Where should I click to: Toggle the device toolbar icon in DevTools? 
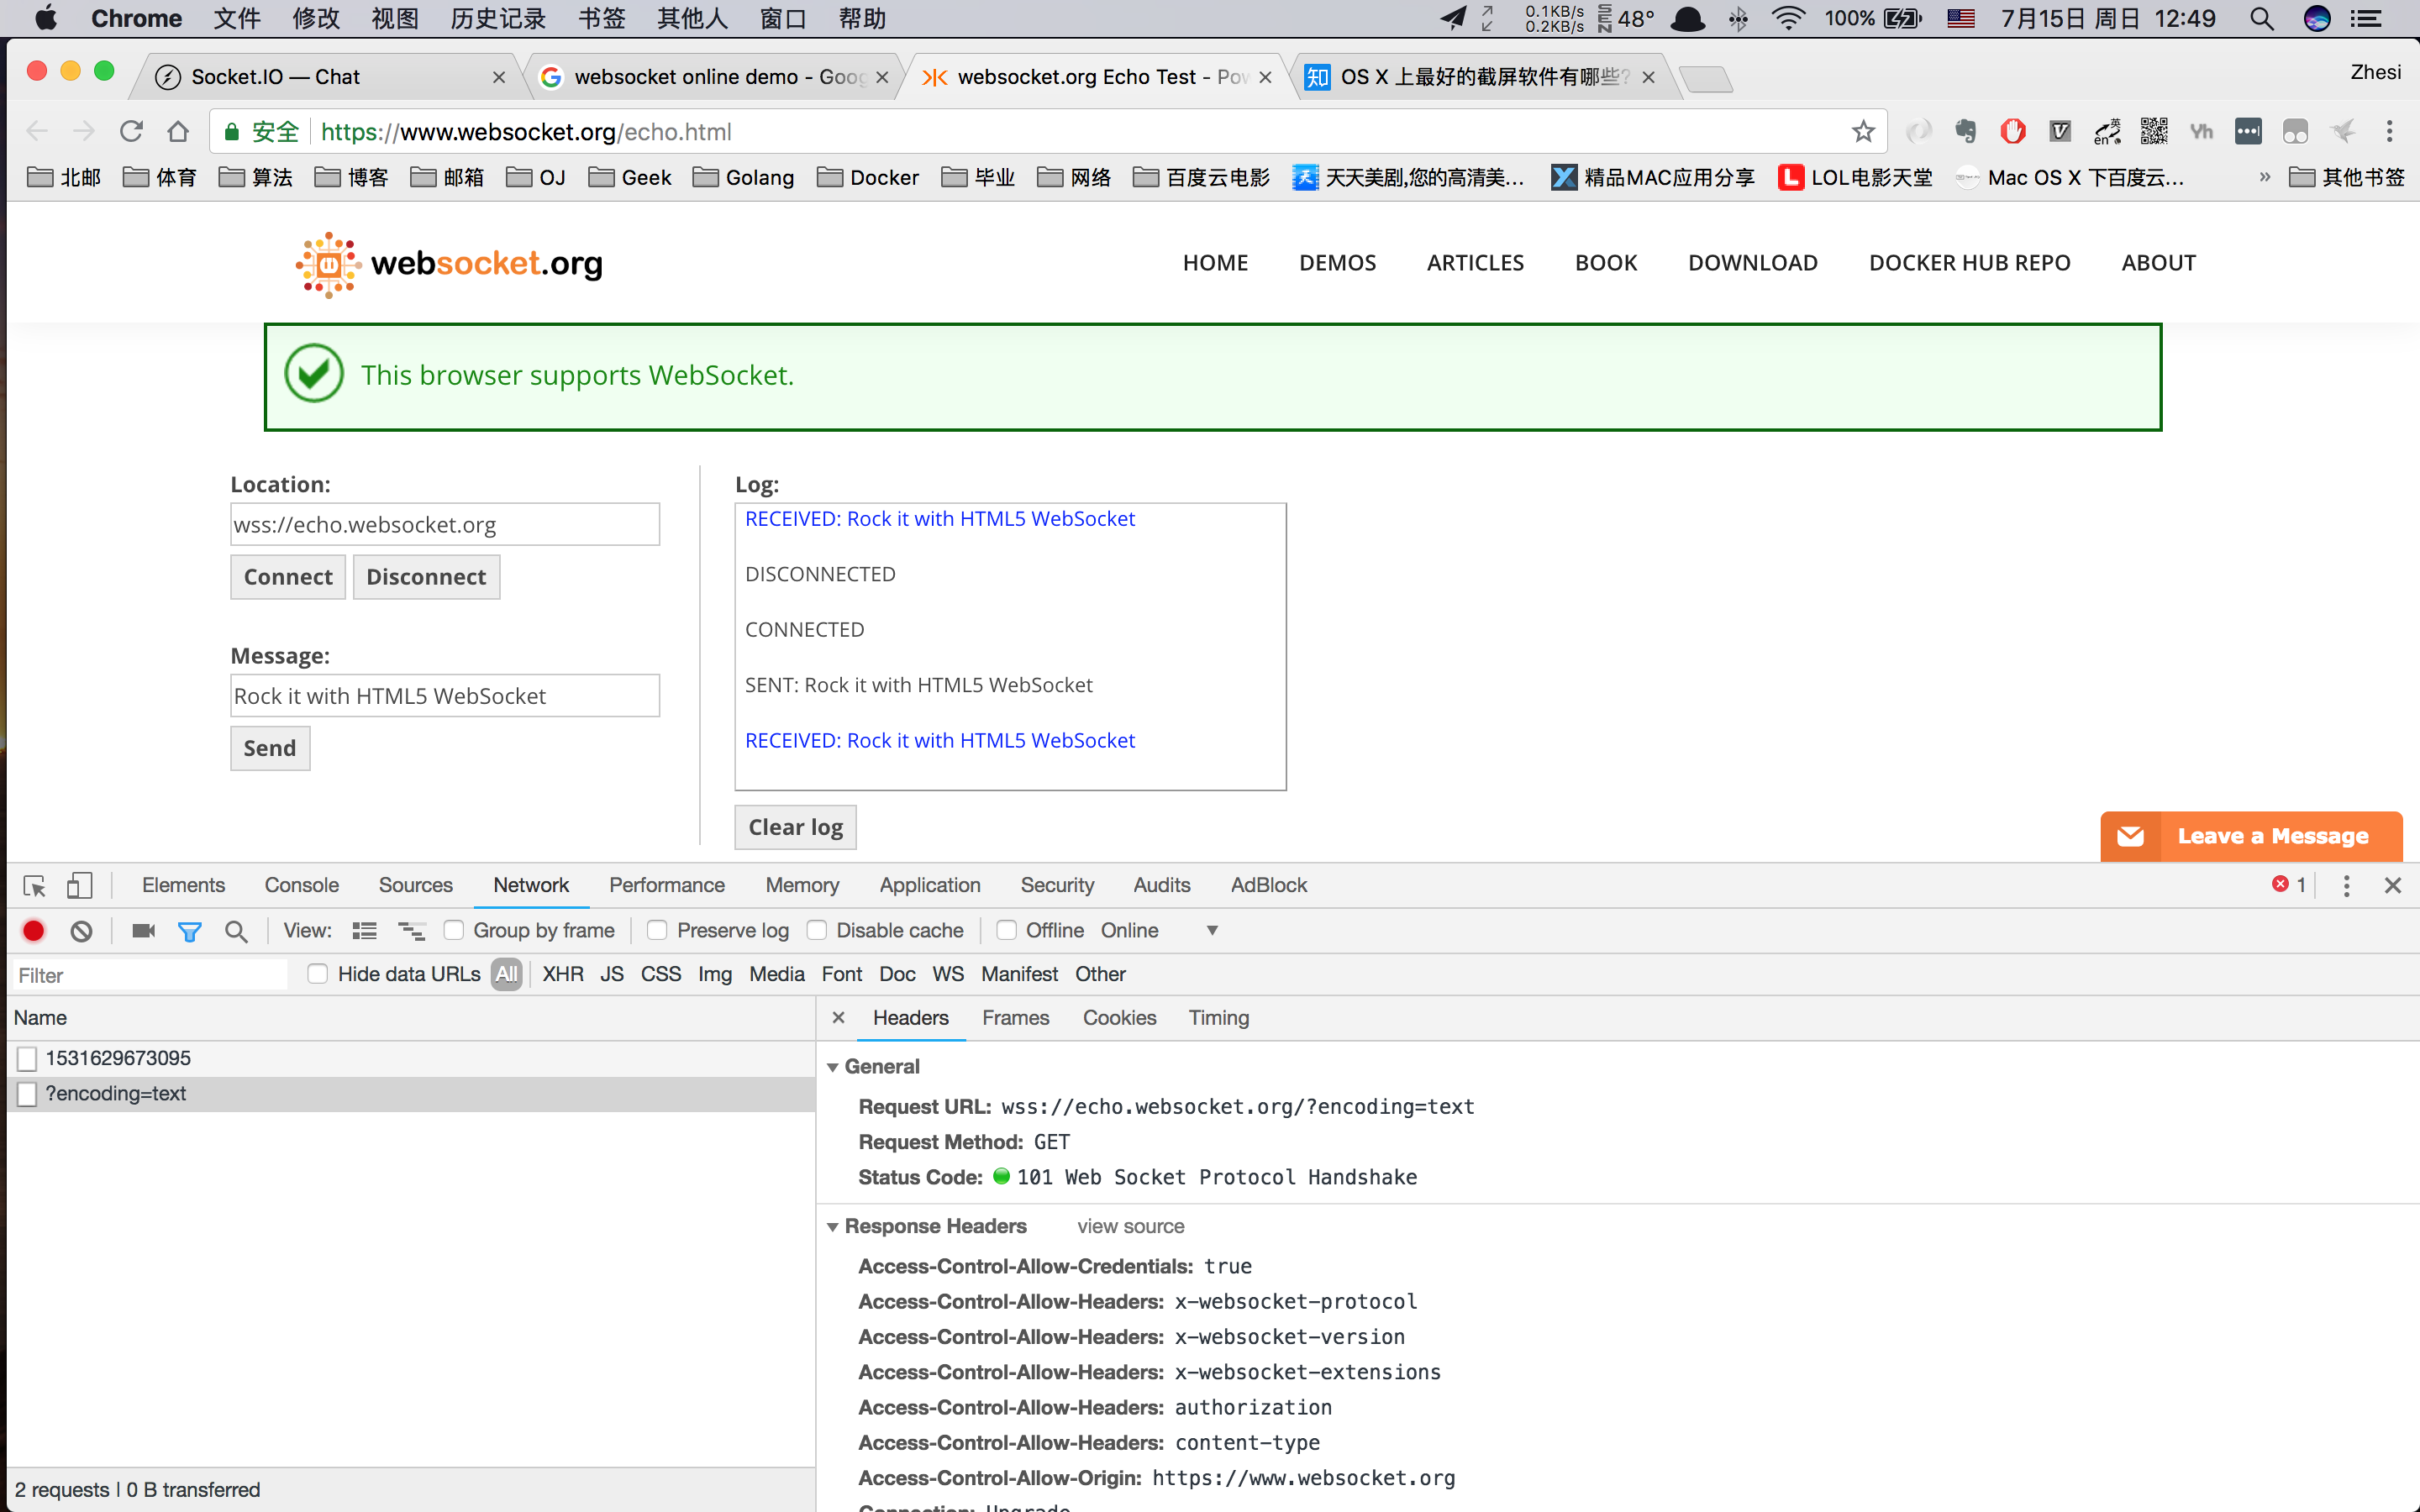(x=79, y=886)
